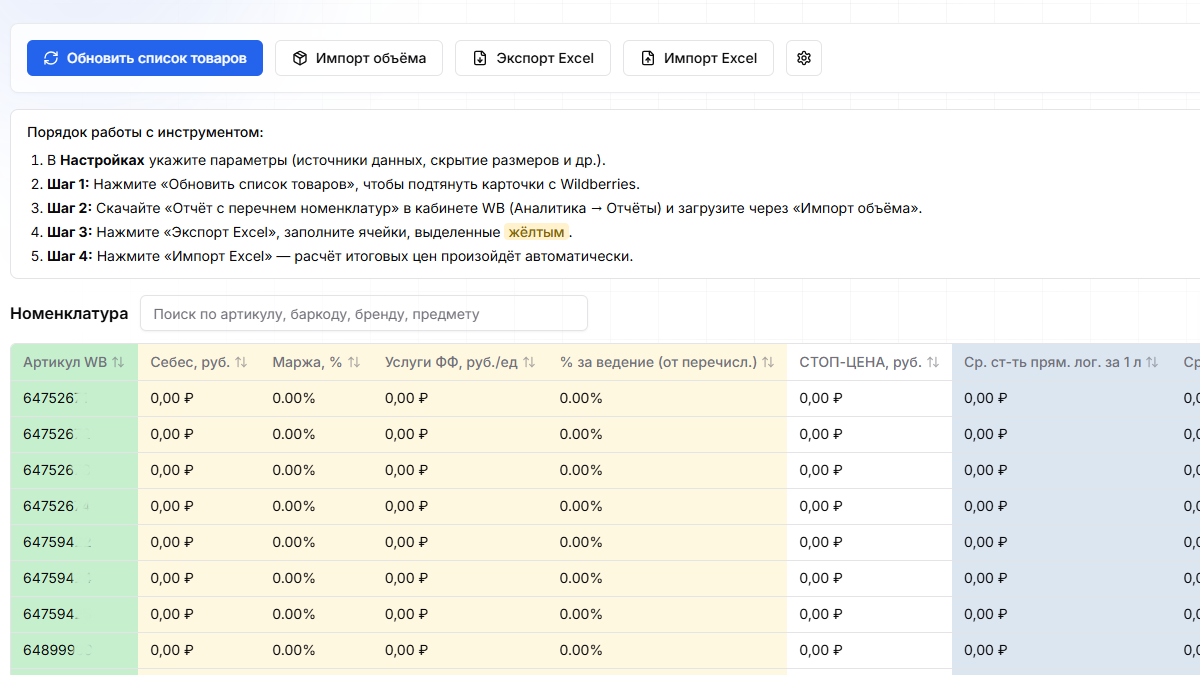This screenshot has height=675, width=1200.
Task: Click Ср. ст-ть value in 648999 row
Action: (x=986, y=650)
